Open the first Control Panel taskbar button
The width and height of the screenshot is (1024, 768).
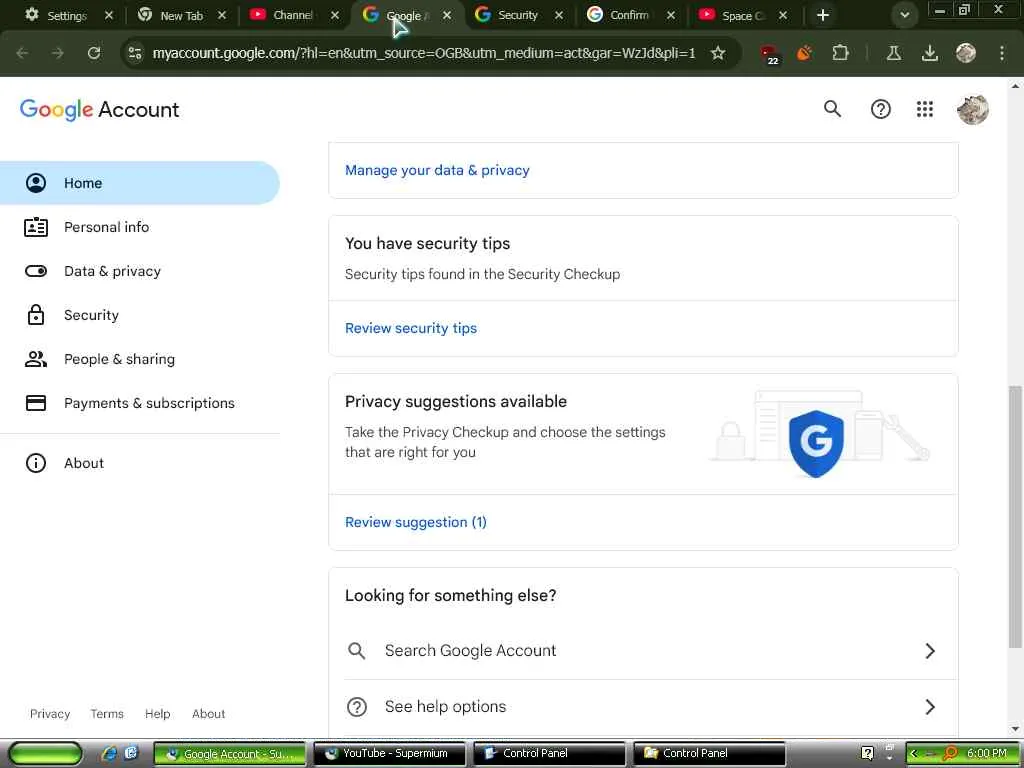pyautogui.click(x=549, y=754)
